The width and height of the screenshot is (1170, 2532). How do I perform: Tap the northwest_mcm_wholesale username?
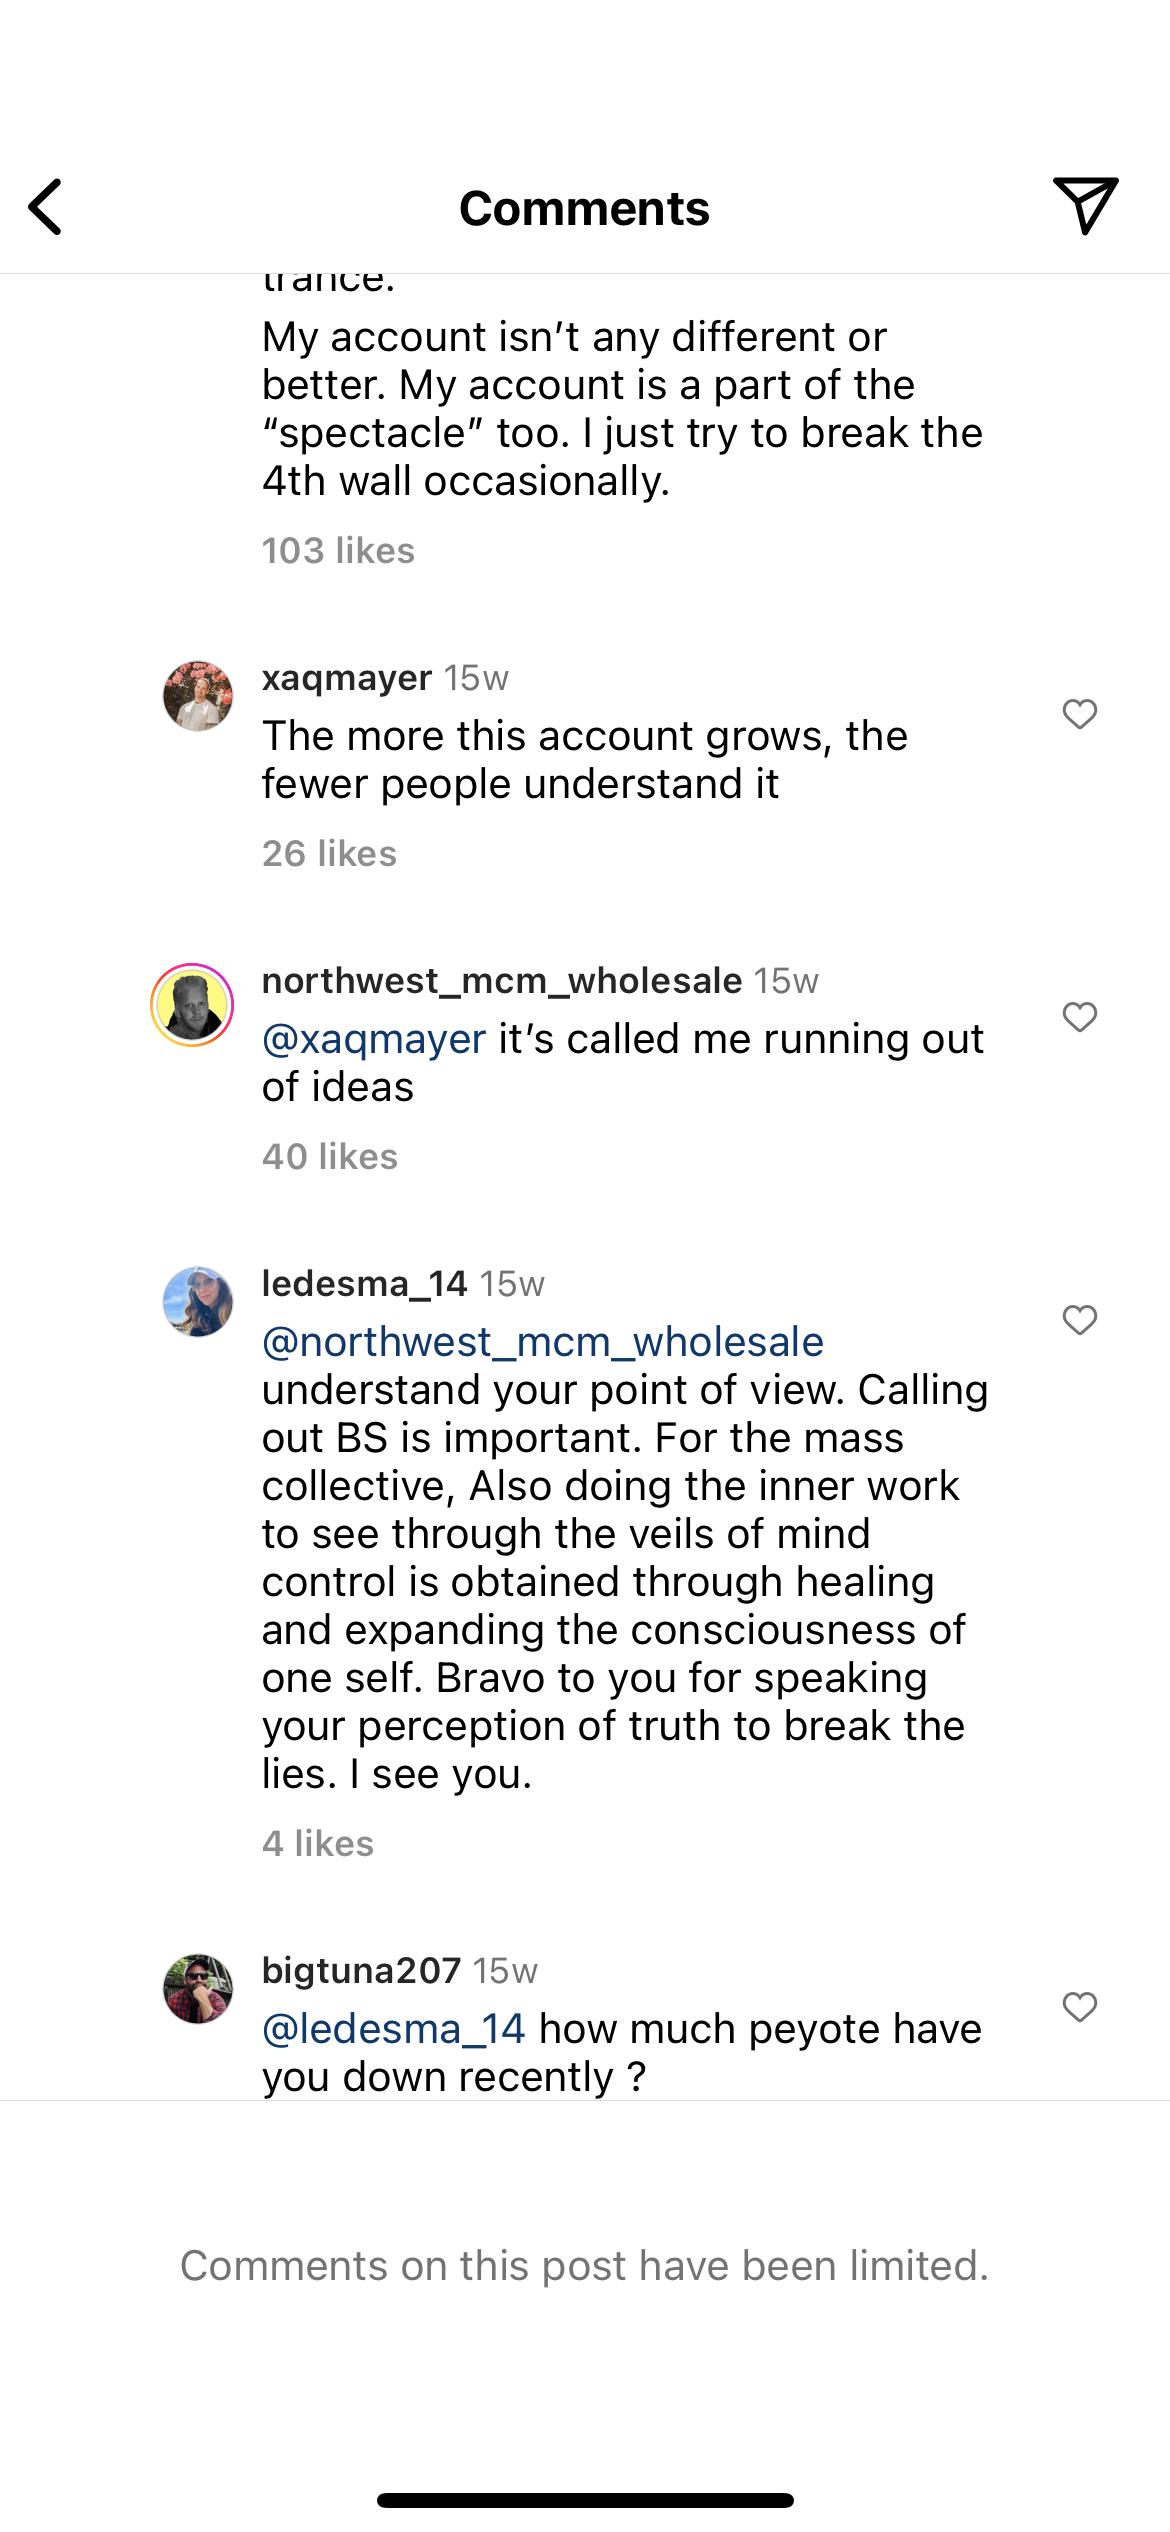pos(501,981)
